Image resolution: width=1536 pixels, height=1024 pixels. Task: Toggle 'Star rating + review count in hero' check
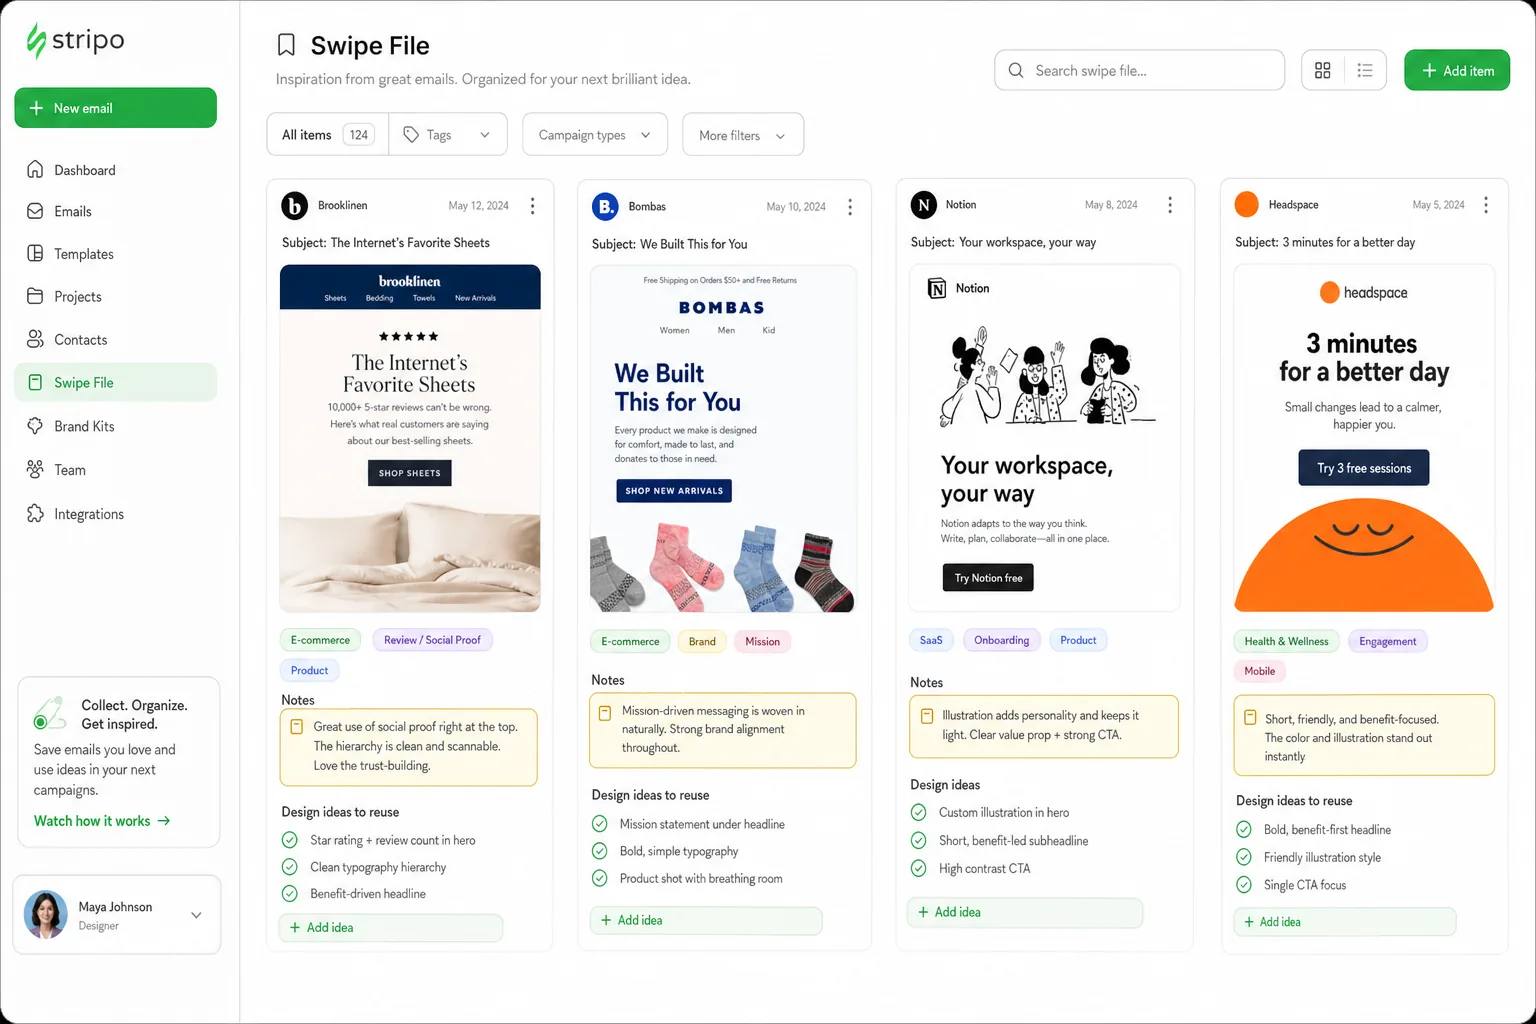(x=290, y=840)
